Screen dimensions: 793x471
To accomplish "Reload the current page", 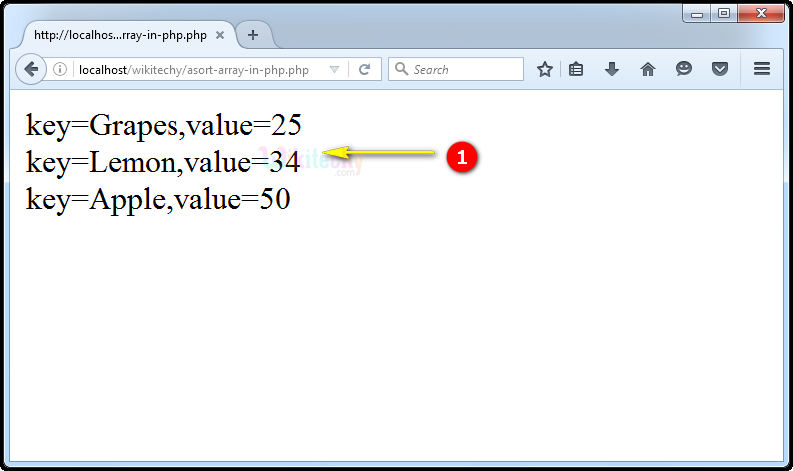I will (365, 70).
